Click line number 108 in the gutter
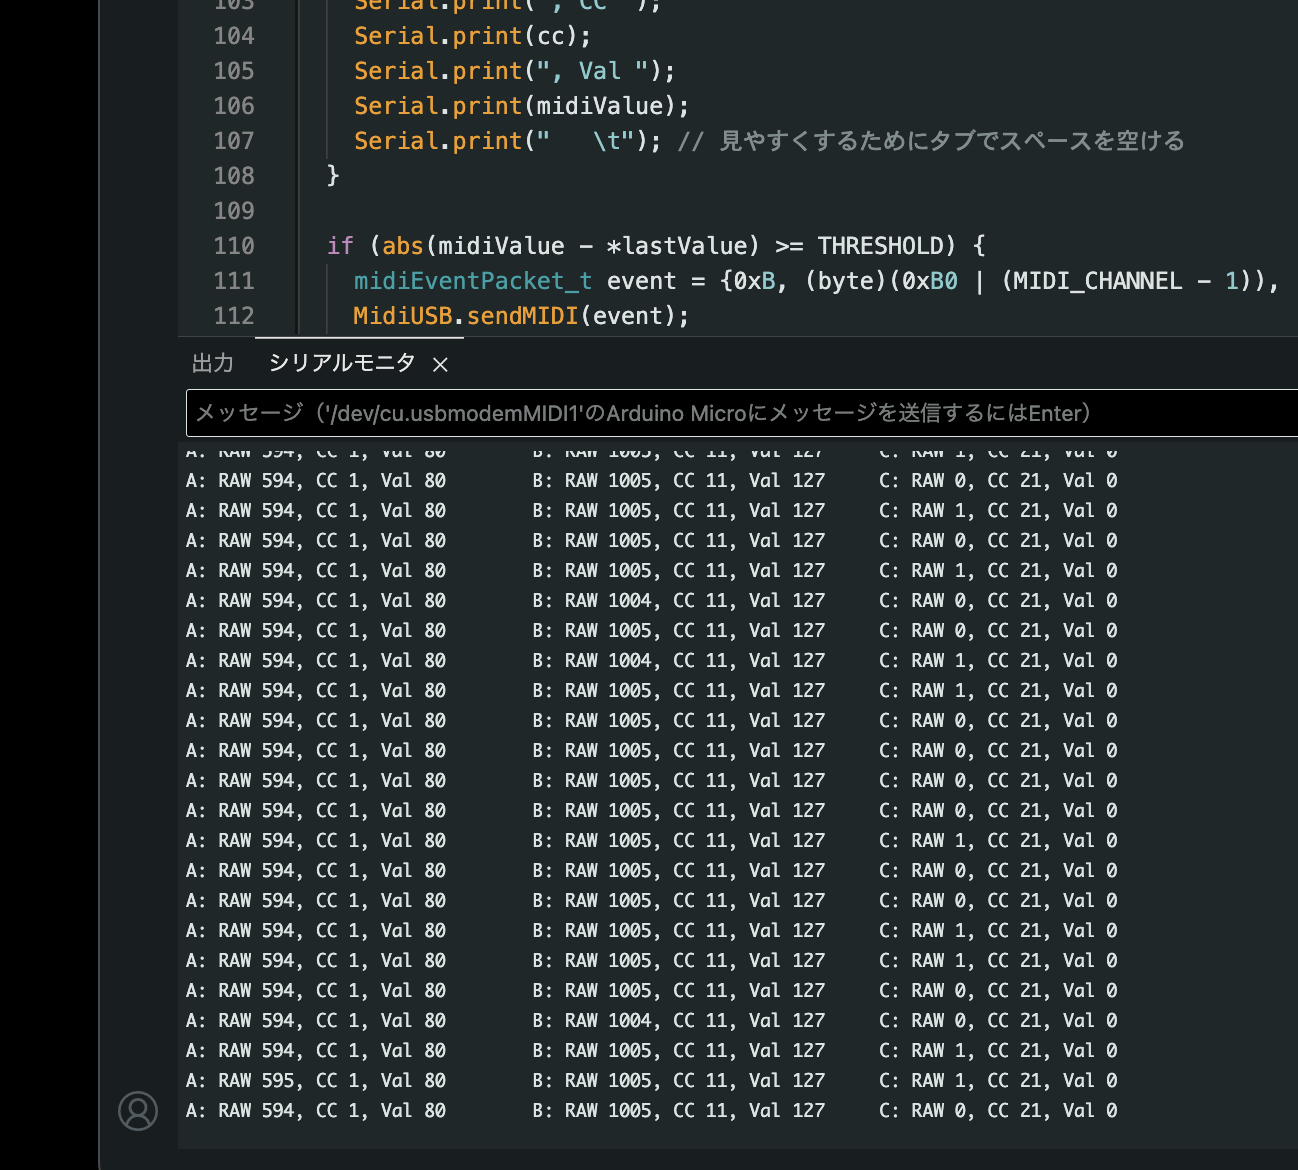The height and width of the screenshot is (1170, 1298). pyautogui.click(x=234, y=176)
